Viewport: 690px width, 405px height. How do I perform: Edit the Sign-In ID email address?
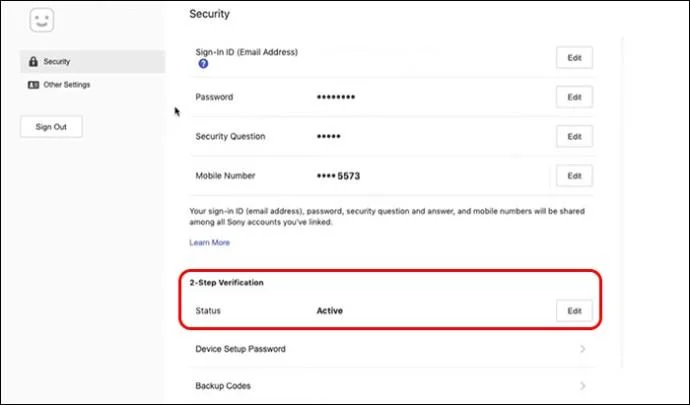pos(574,58)
